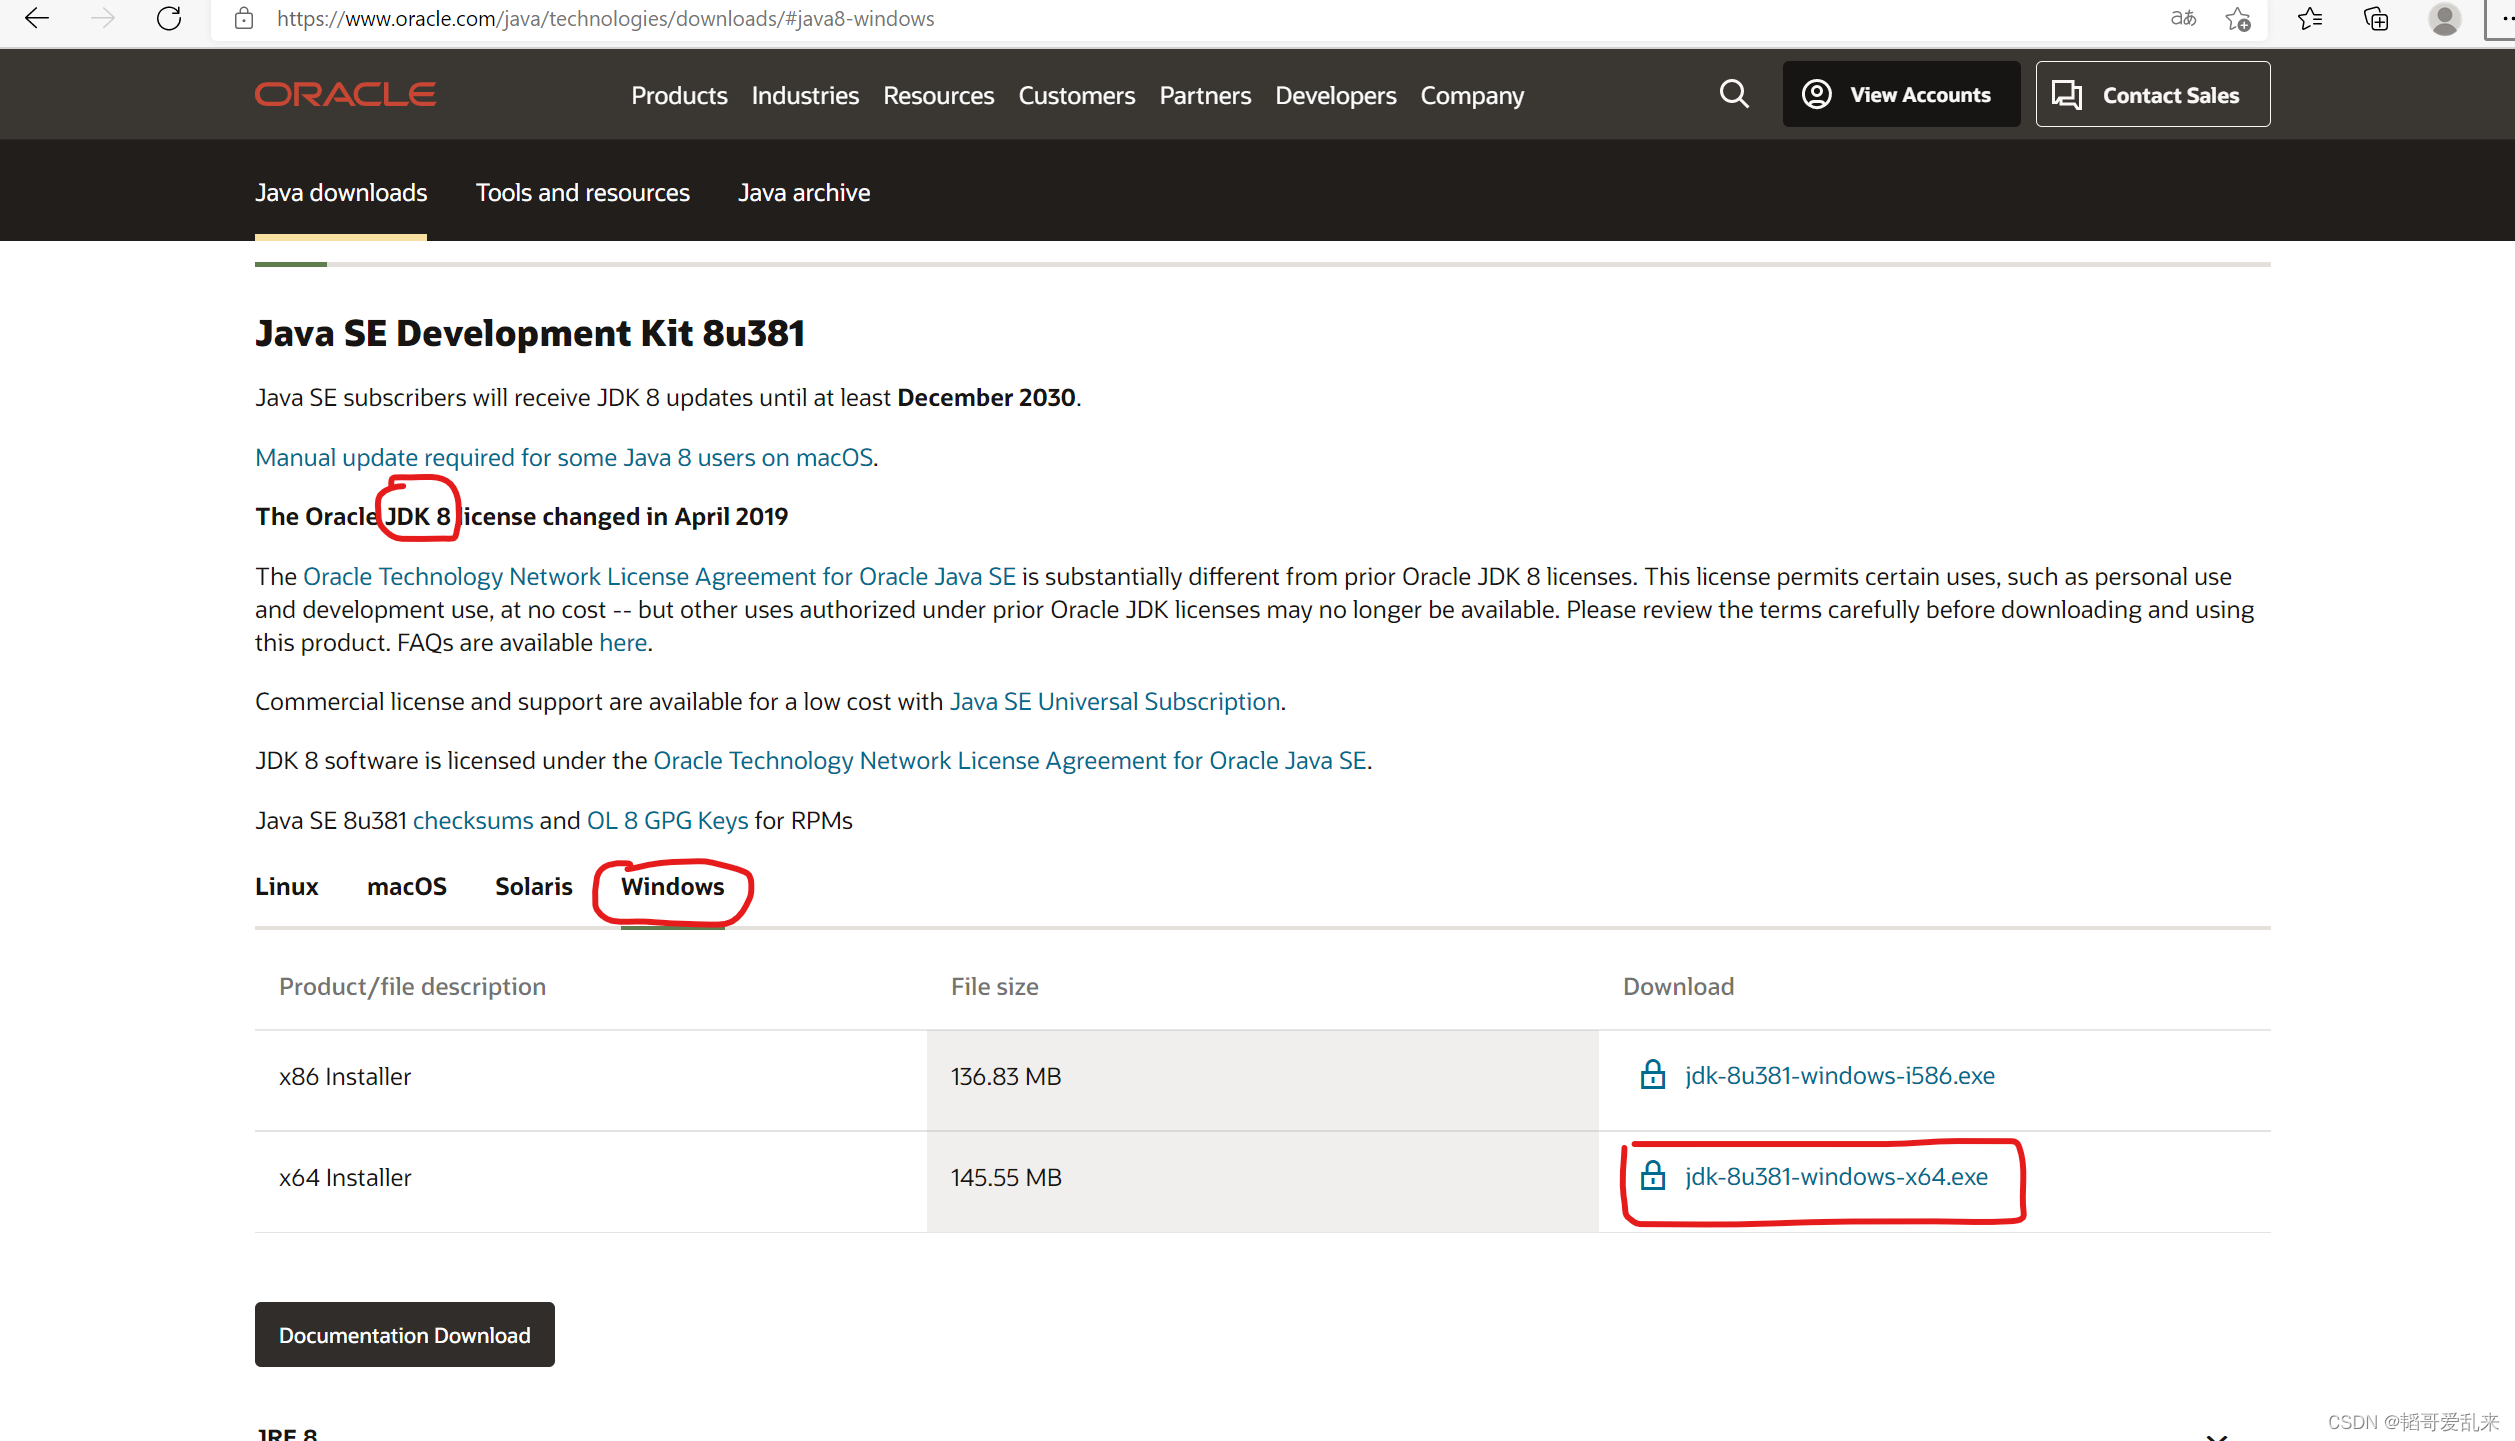The width and height of the screenshot is (2515, 1441).
Task: Click the site lock icon in address bar
Action: (x=244, y=18)
